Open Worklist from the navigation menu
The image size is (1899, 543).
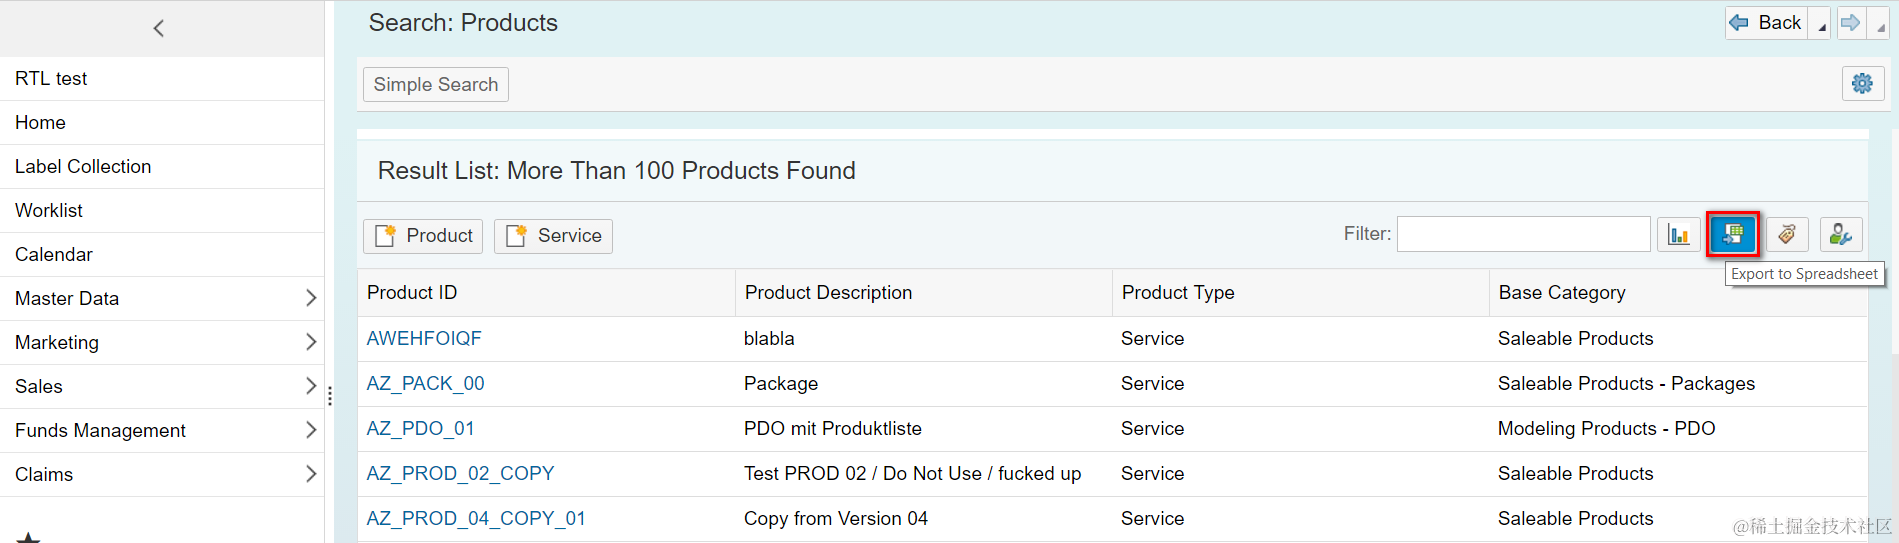[49, 210]
